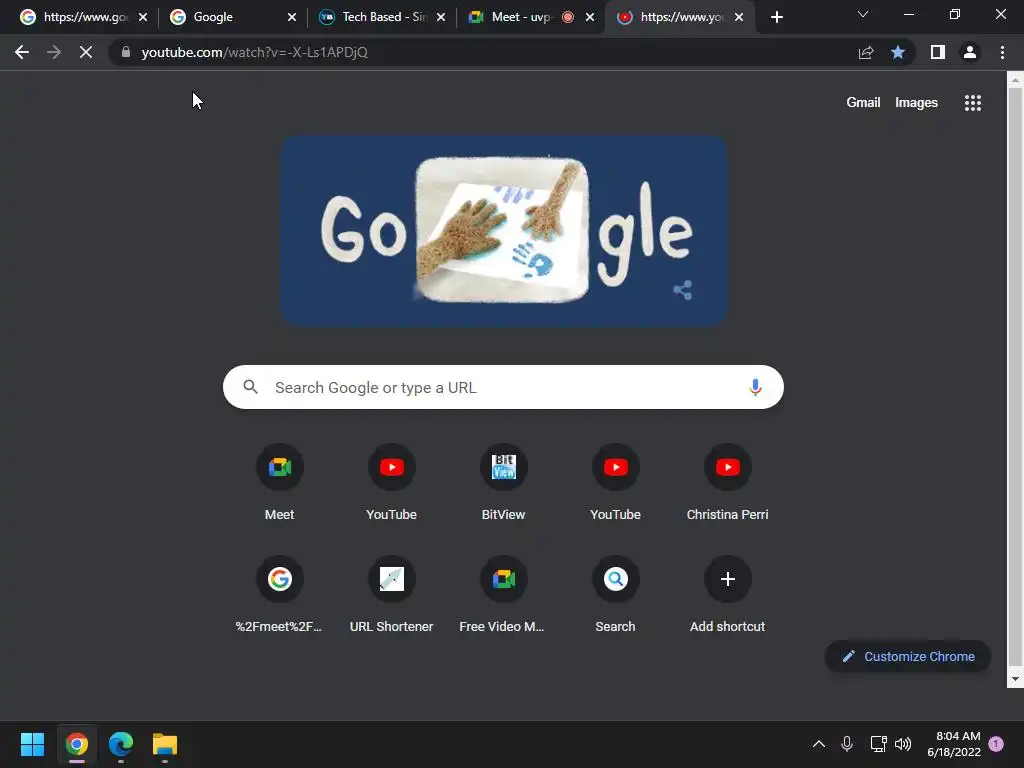The image size is (1024, 768).
Task: Open the Images link
Action: [x=916, y=103]
